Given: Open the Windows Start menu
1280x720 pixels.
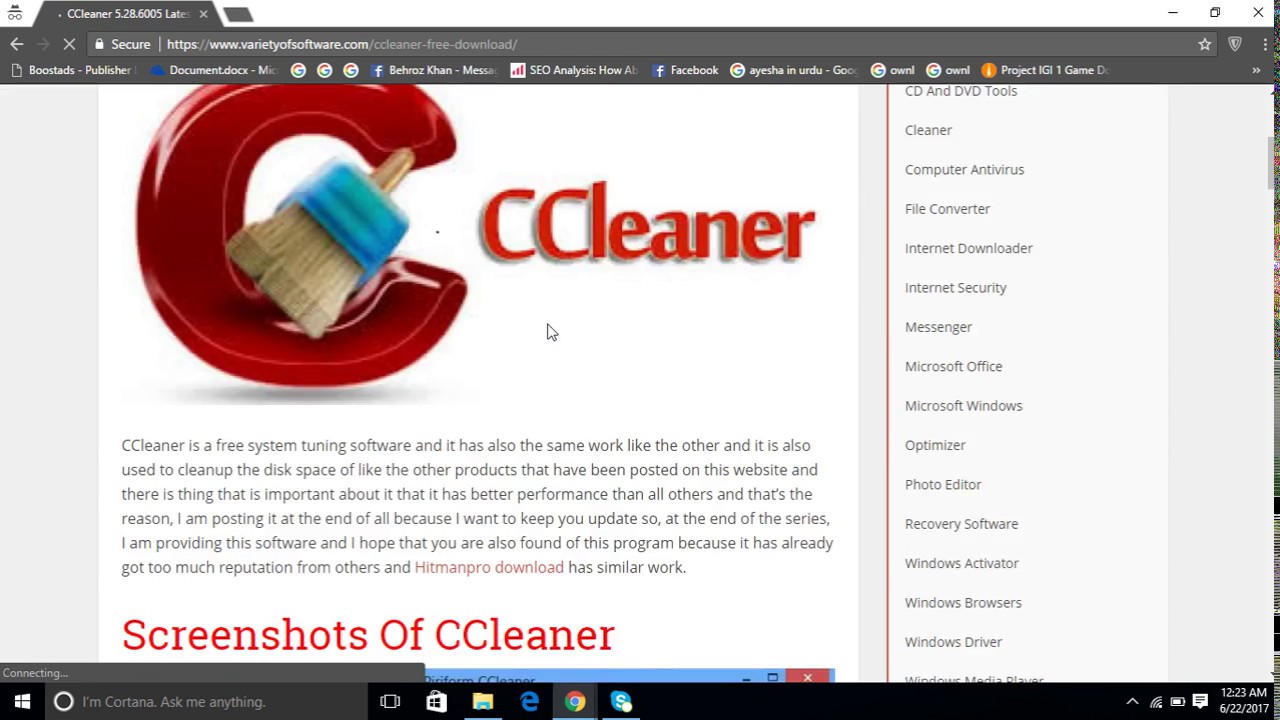Looking at the screenshot, I should click(22, 702).
